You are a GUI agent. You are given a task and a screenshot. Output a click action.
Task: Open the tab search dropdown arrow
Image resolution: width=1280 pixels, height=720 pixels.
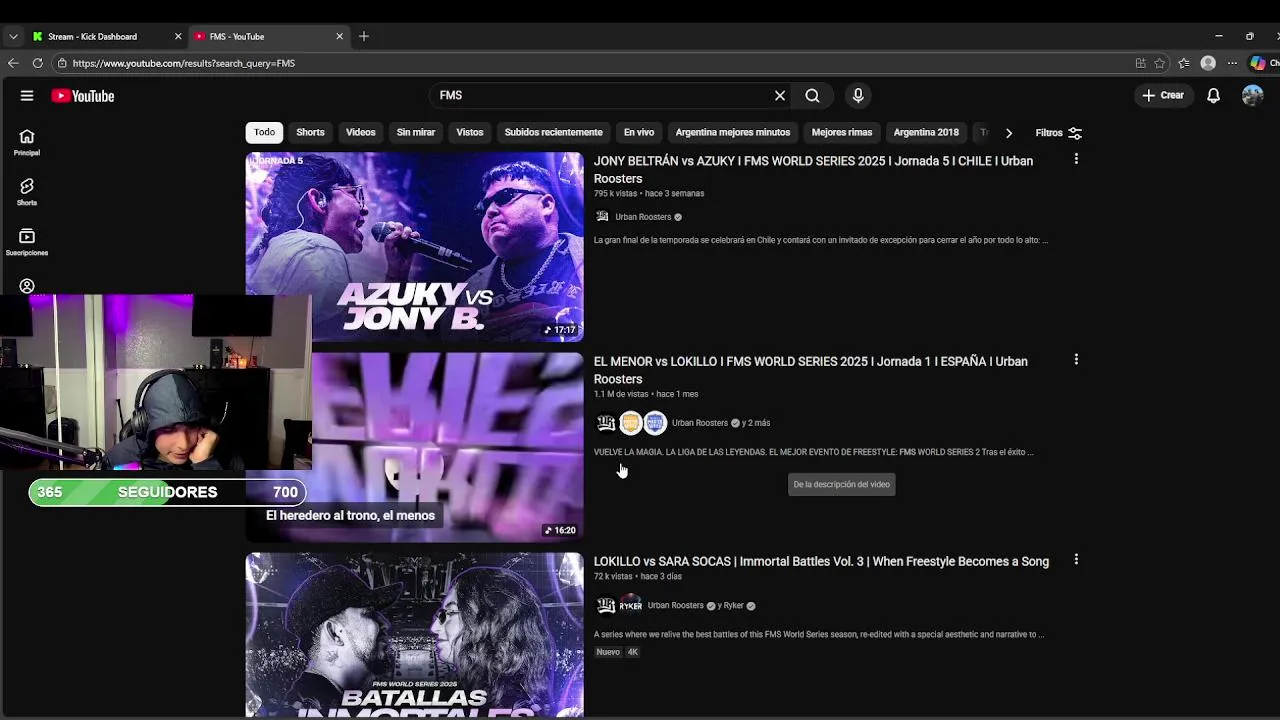(13, 36)
